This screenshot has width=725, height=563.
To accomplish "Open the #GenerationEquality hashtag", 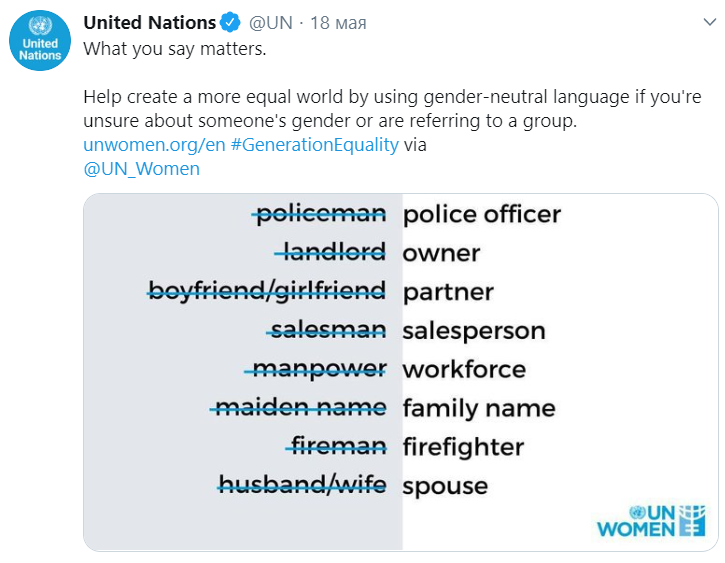I will coord(314,145).
